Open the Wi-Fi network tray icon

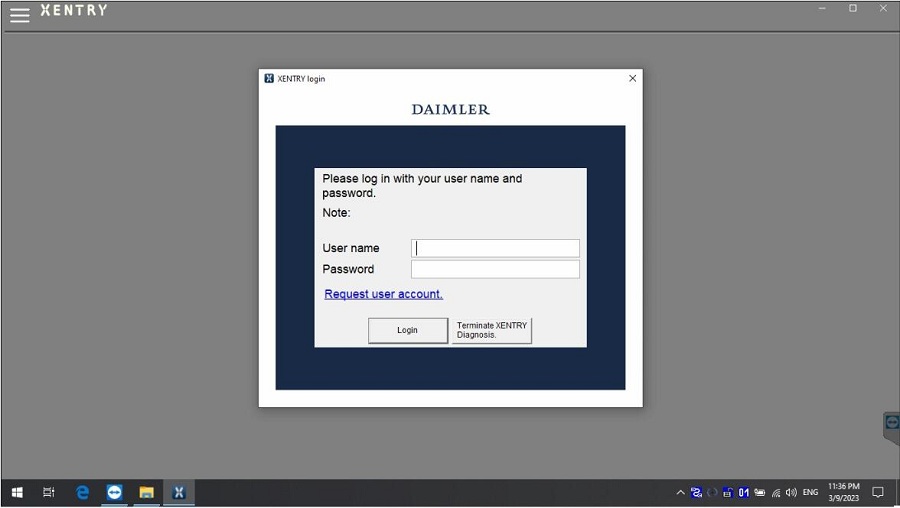point(776,493)
